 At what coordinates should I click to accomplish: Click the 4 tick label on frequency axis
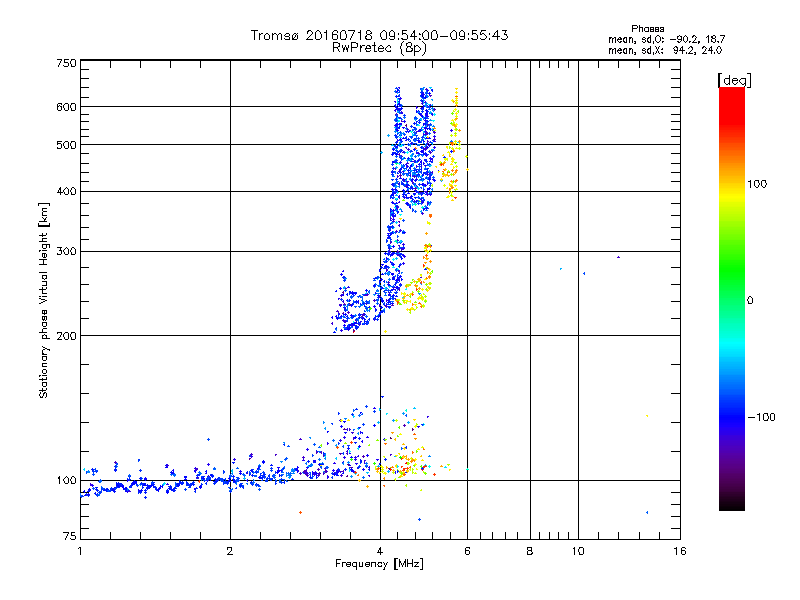(380, 551)
